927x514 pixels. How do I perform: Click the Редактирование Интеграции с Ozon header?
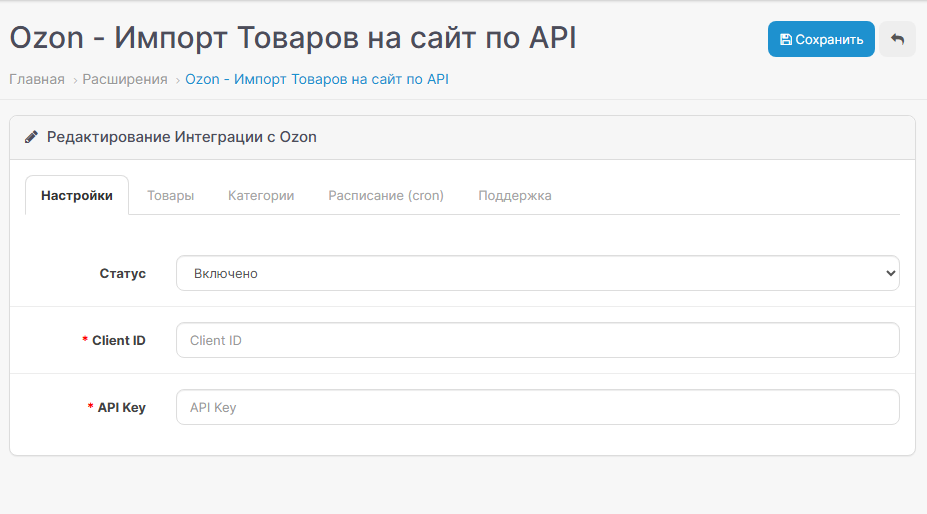pyautogui.click(x=182, y=137)
